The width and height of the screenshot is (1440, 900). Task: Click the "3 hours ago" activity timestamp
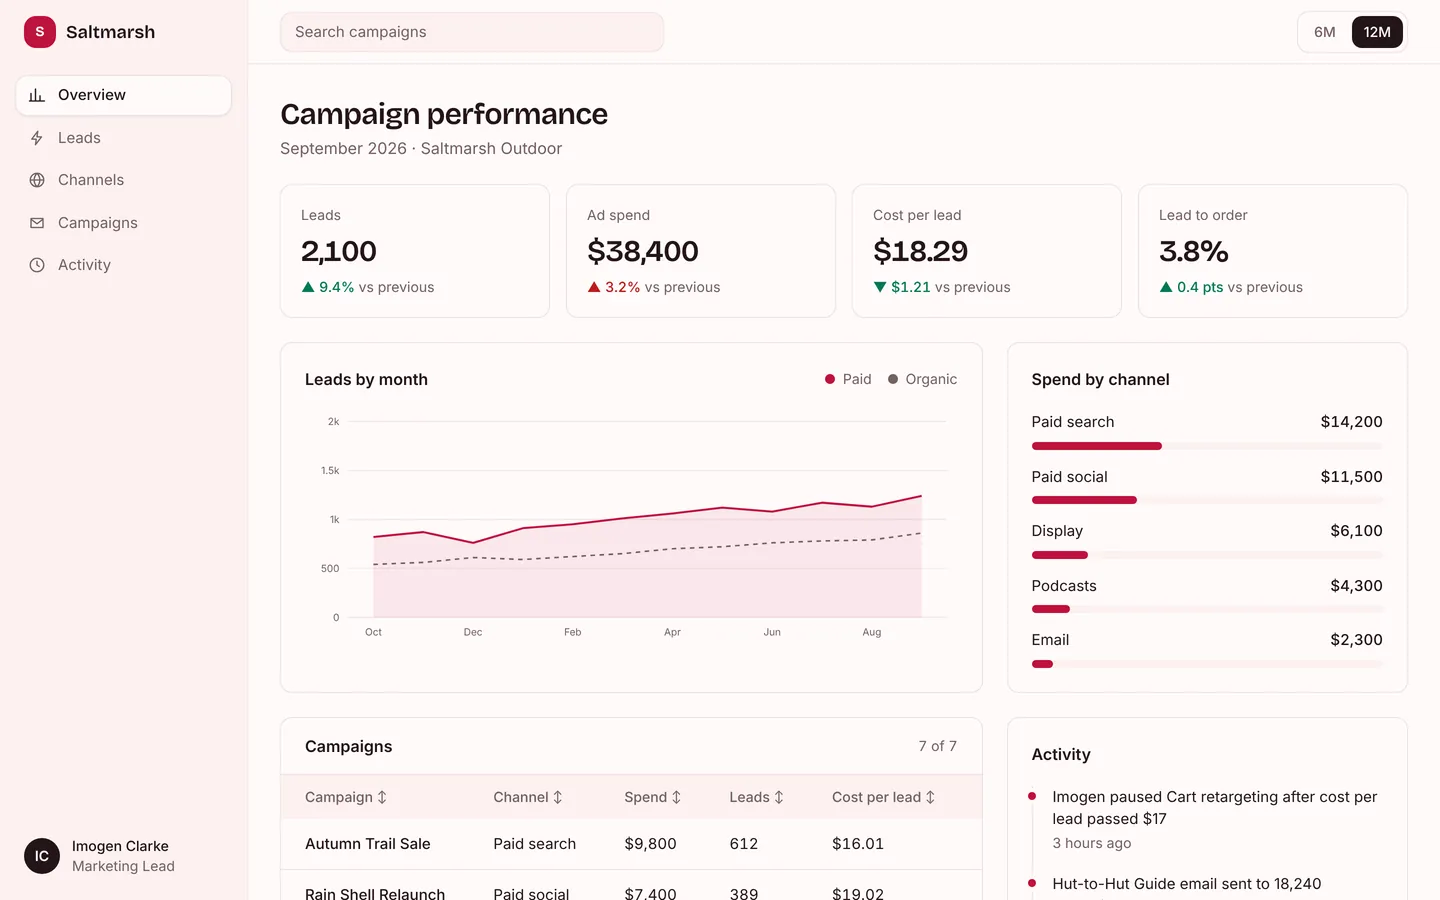pos(1092,843)
